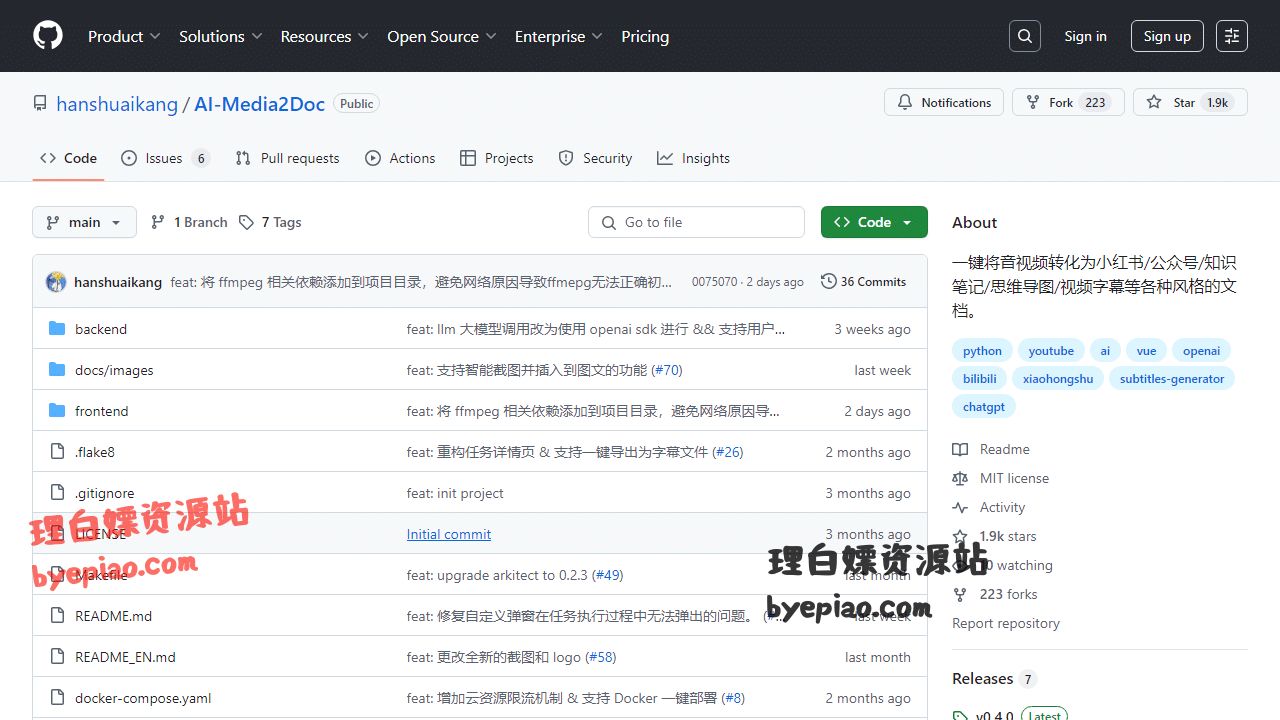1280x720 pixels.
Task: Open the backend folder name
Action: (x=101, y=329)
